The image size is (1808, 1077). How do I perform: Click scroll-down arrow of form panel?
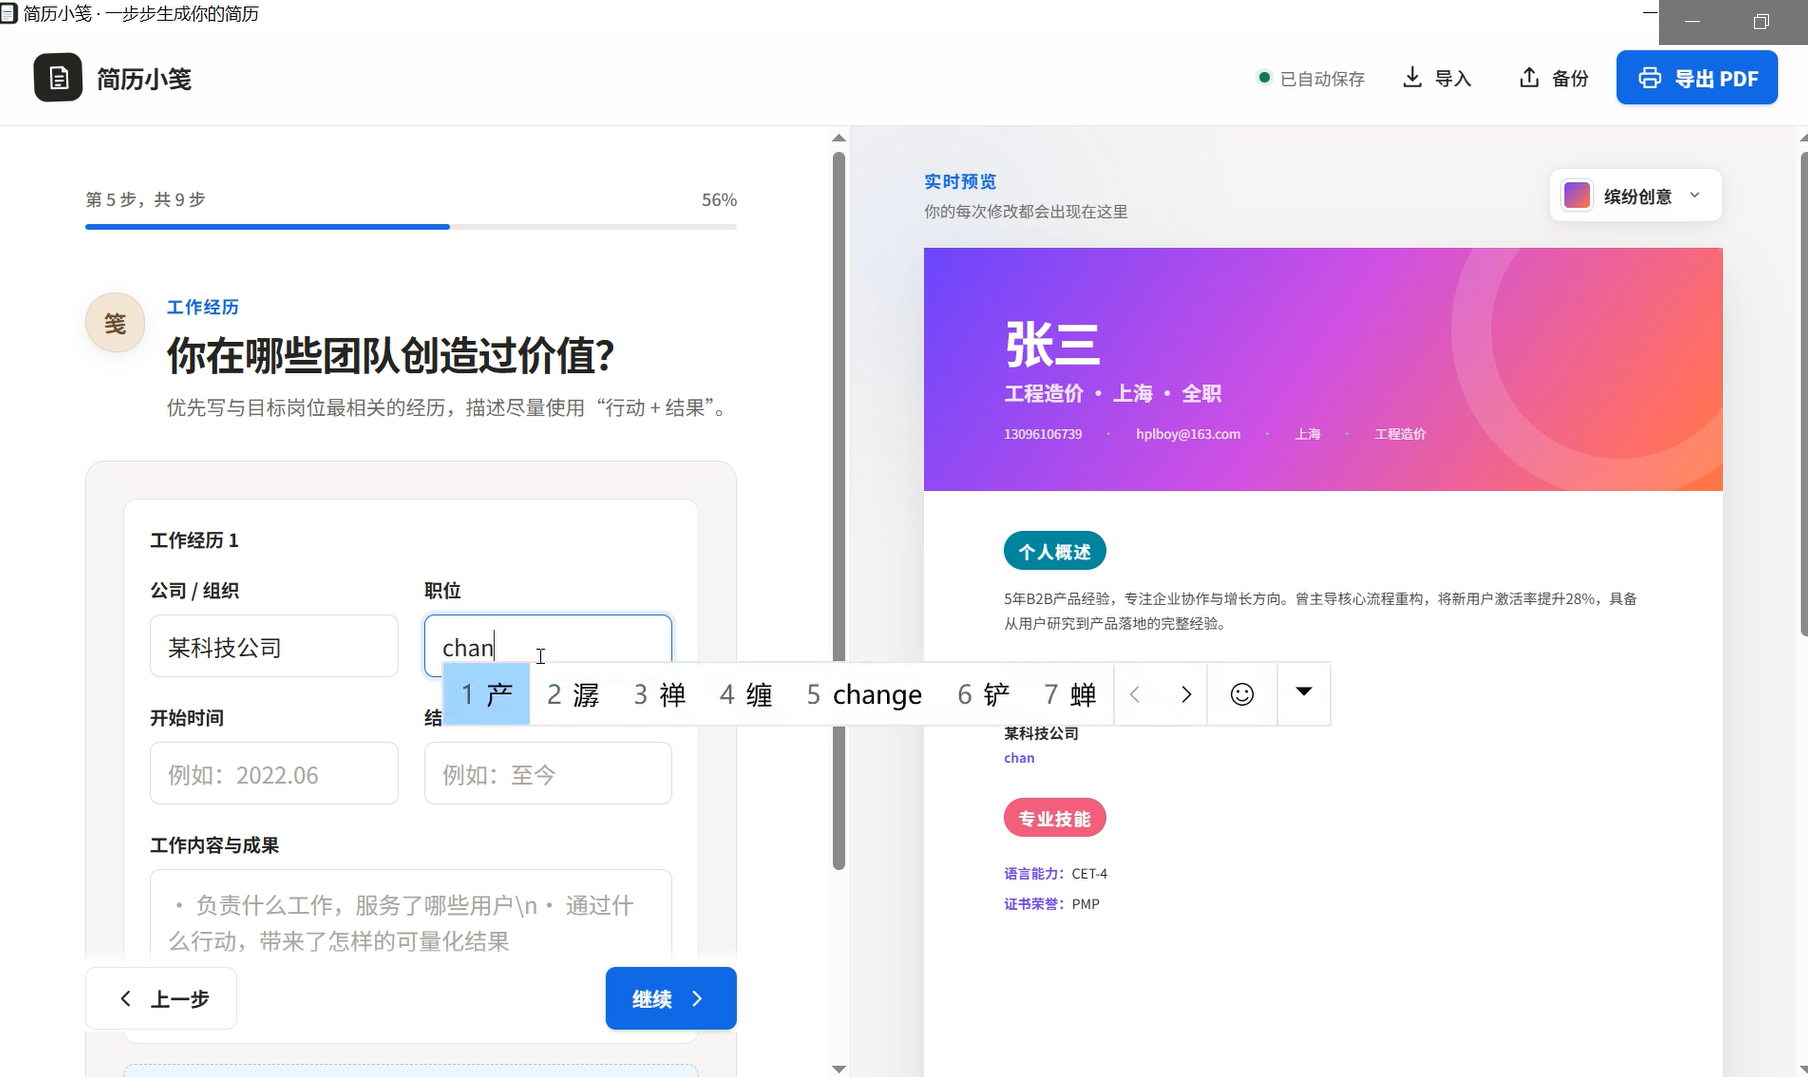[839, 1068]
